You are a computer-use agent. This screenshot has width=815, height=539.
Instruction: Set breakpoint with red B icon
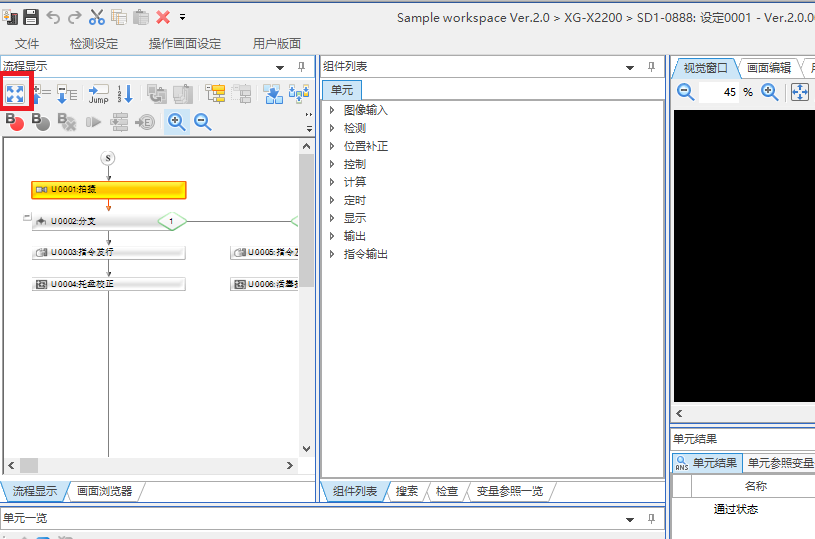(x=15, y=122)
